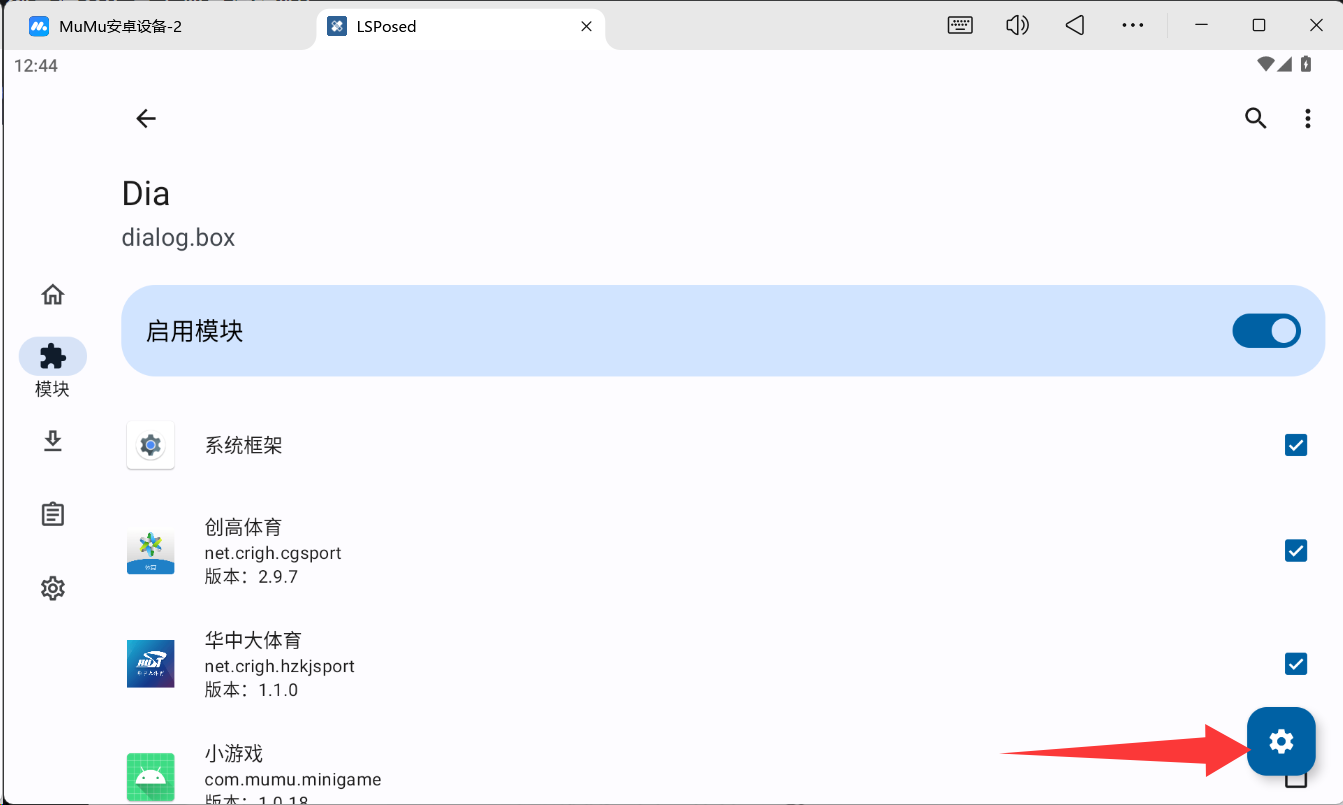Screen dimensions: 1343x805
Task: Go back using the arrow icon
Action: [146, 119]
